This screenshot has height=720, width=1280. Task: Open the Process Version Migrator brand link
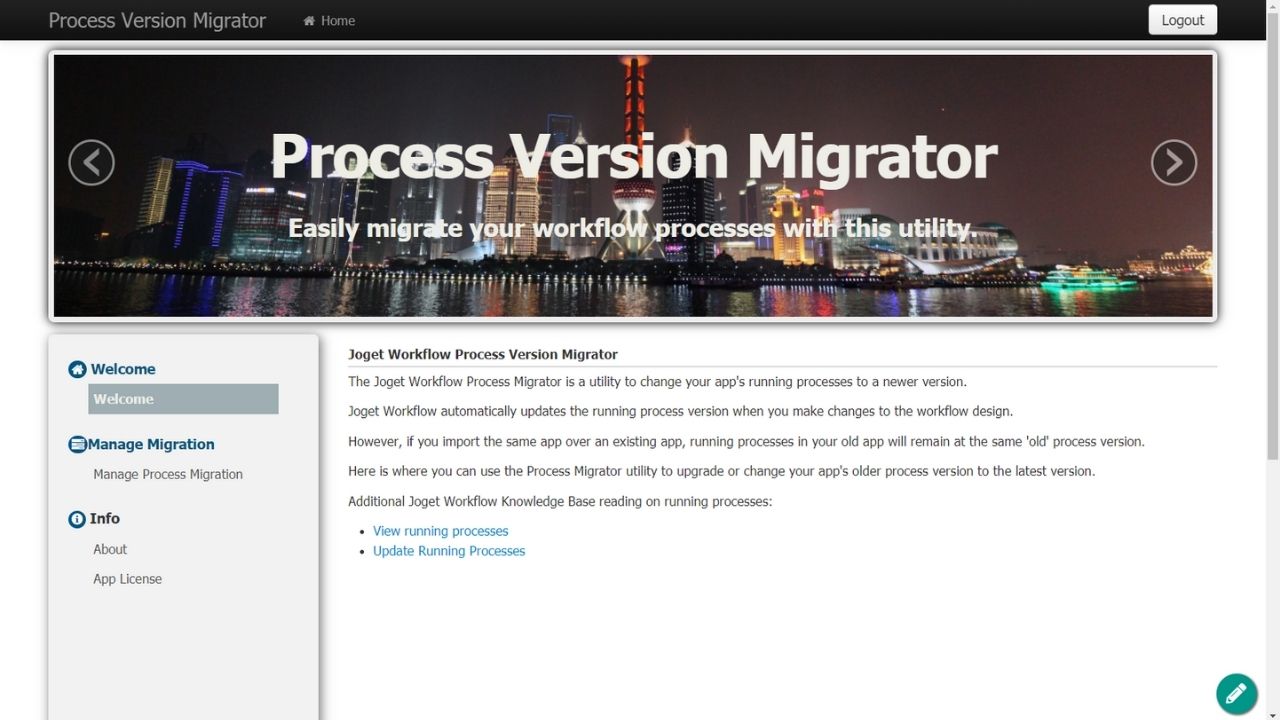coord(157,20)
